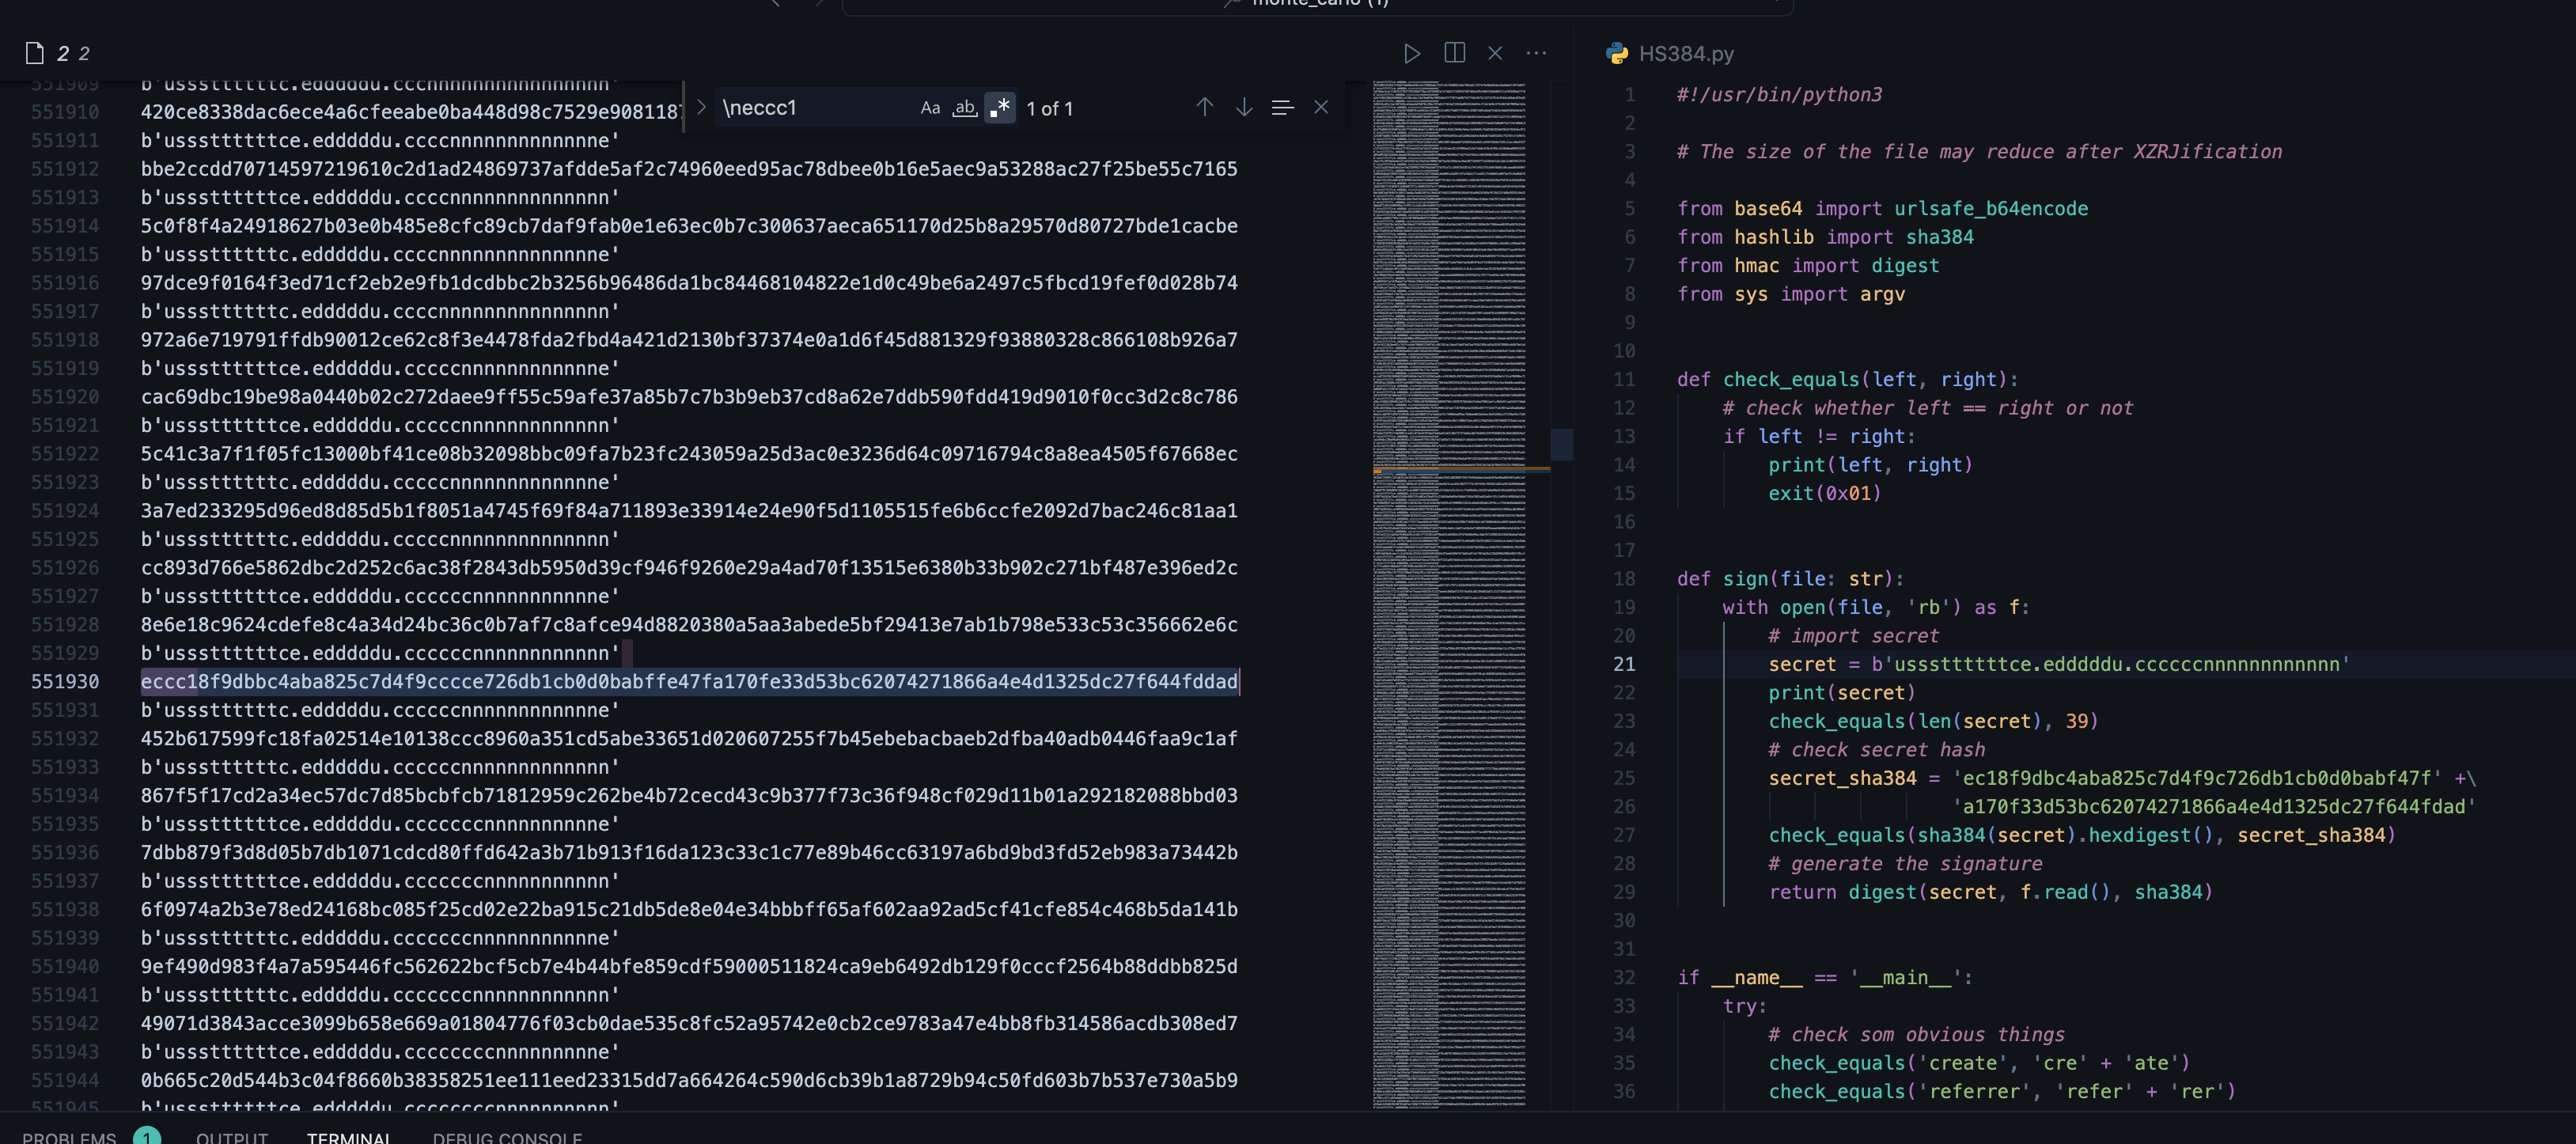Click line number 551930
Screen dimensions: 2576x1144
click(65, 681)
